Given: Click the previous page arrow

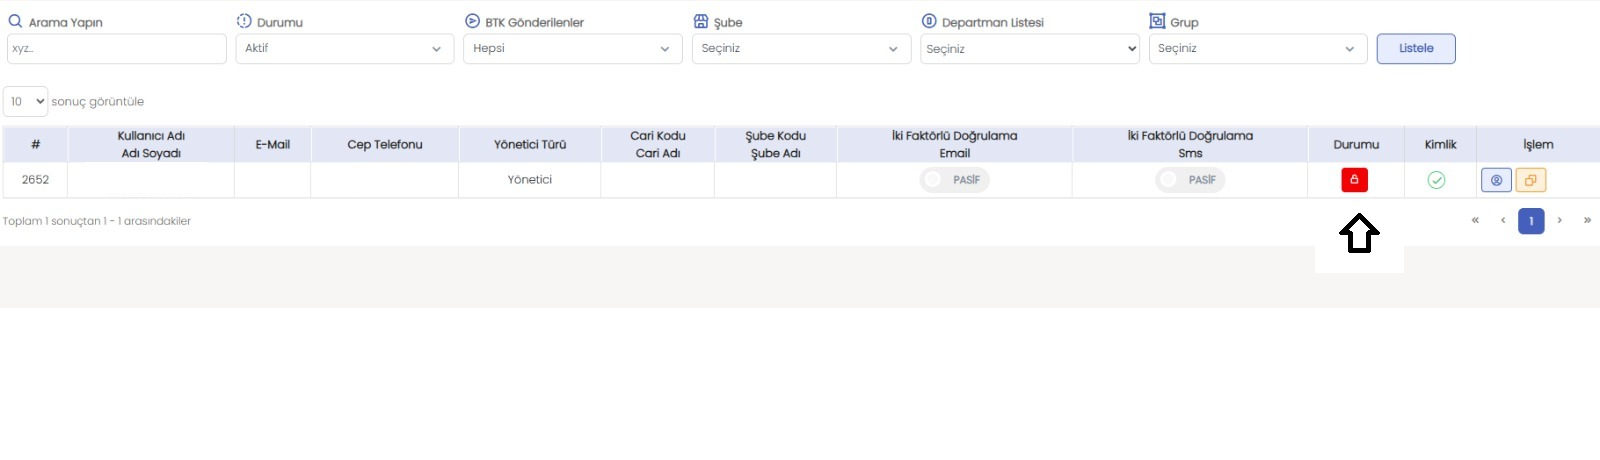Looking at the screenshot, I should tap(1503, 220).
